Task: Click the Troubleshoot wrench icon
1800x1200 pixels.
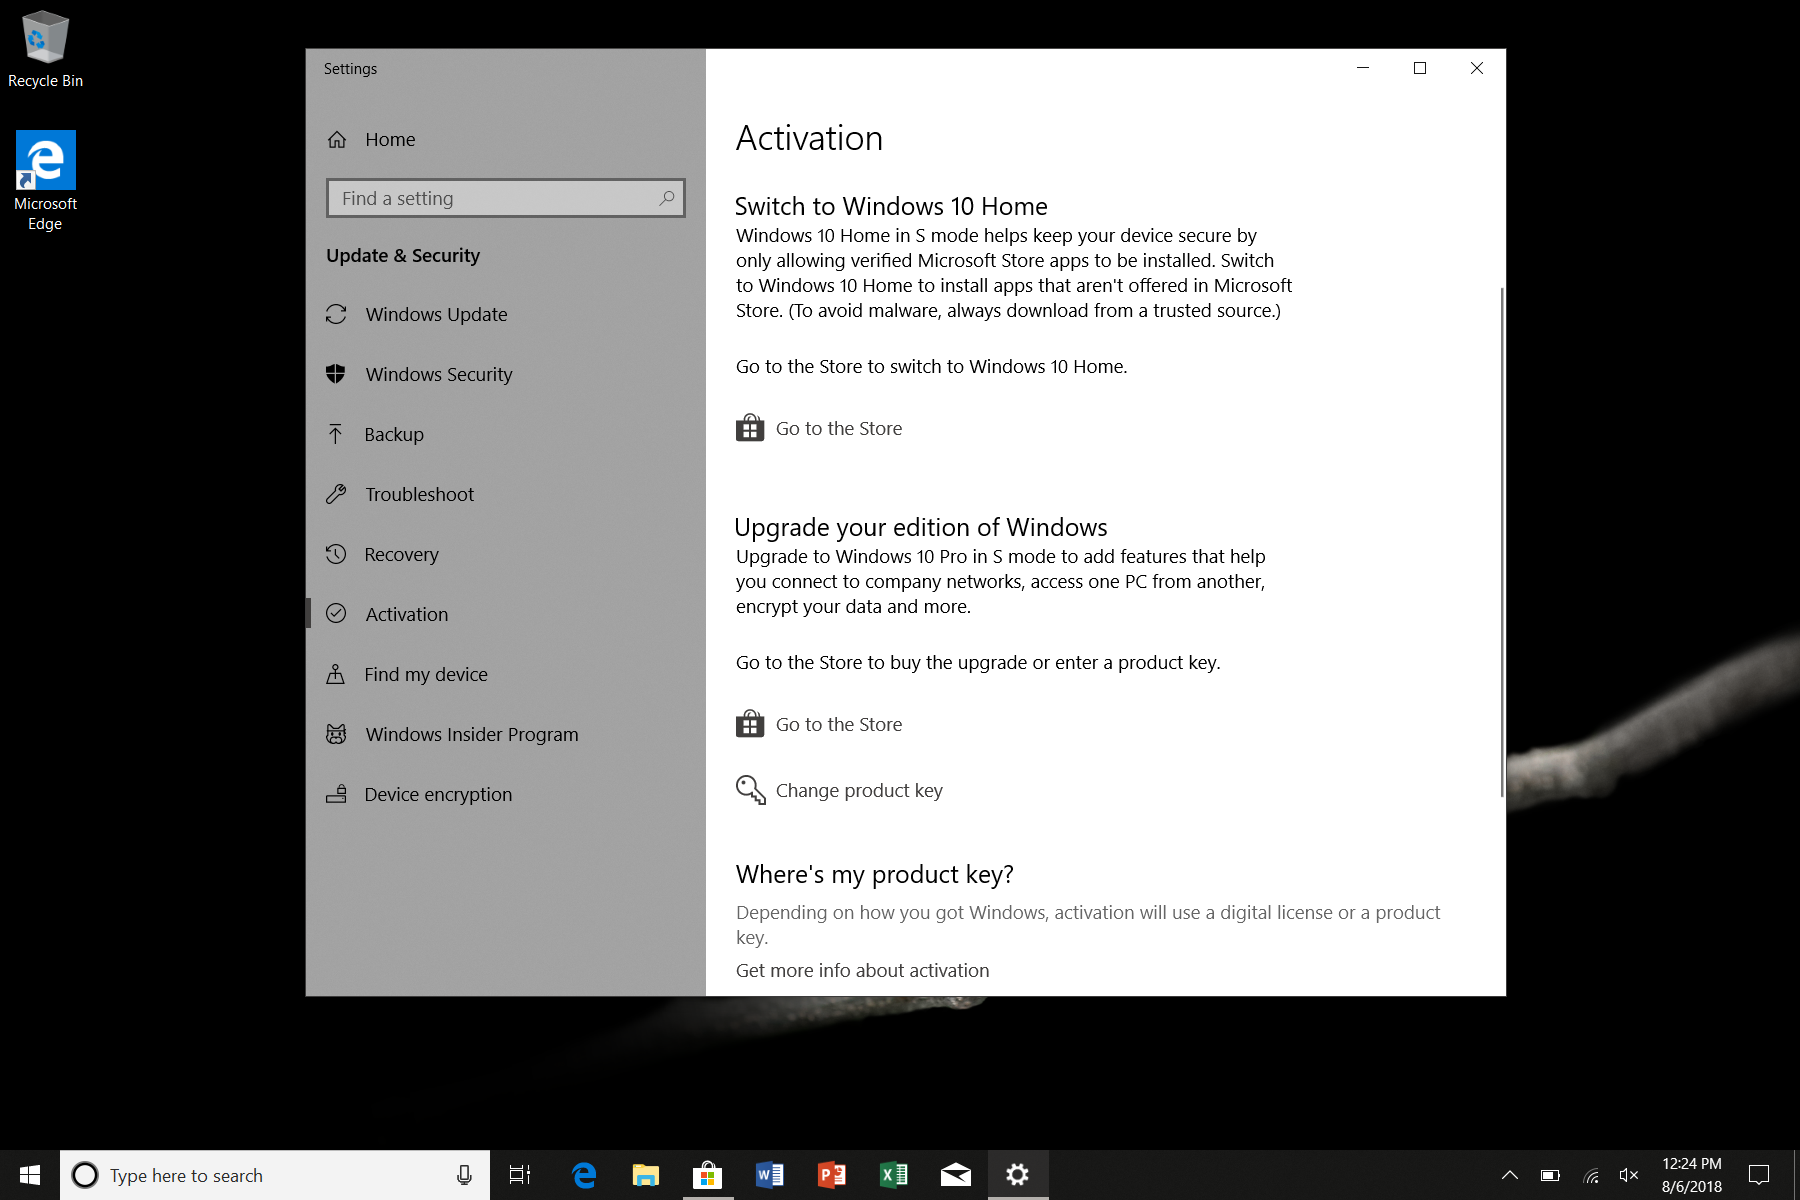Action: pyautogui.click(x=336, y=494)
